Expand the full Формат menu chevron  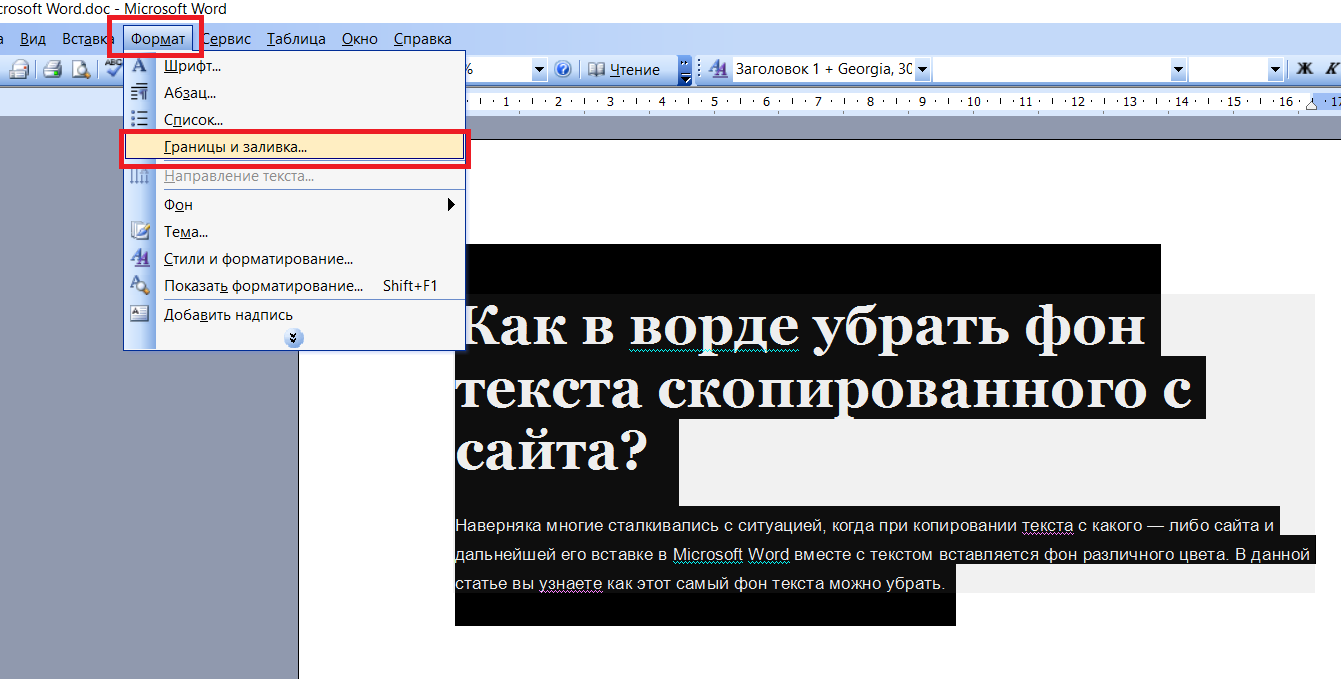tap(293, 338)
